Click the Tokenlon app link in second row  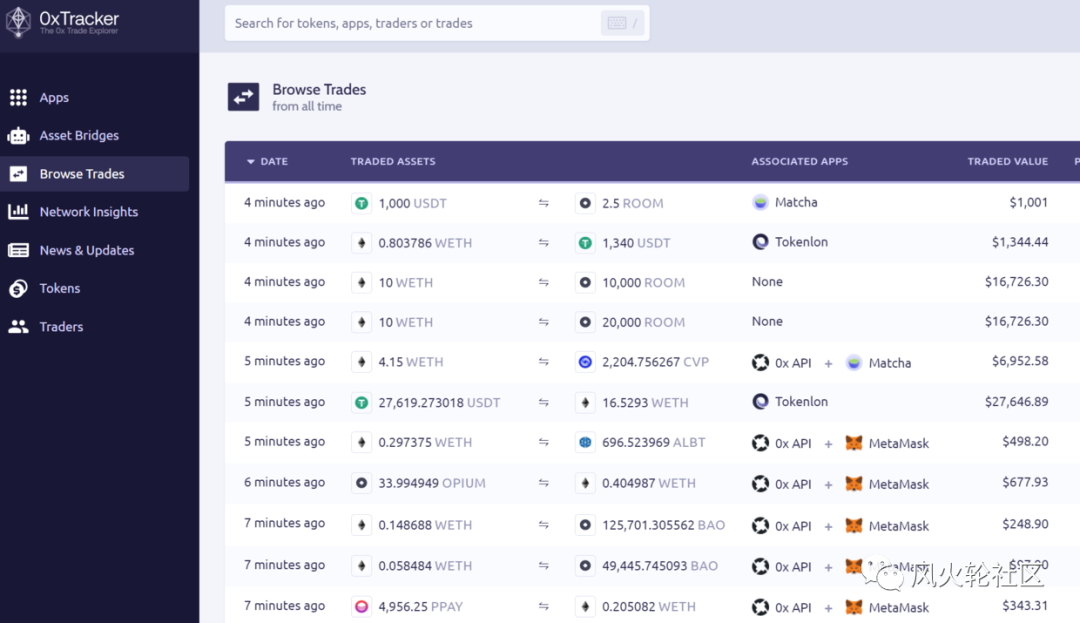(801, 242)
